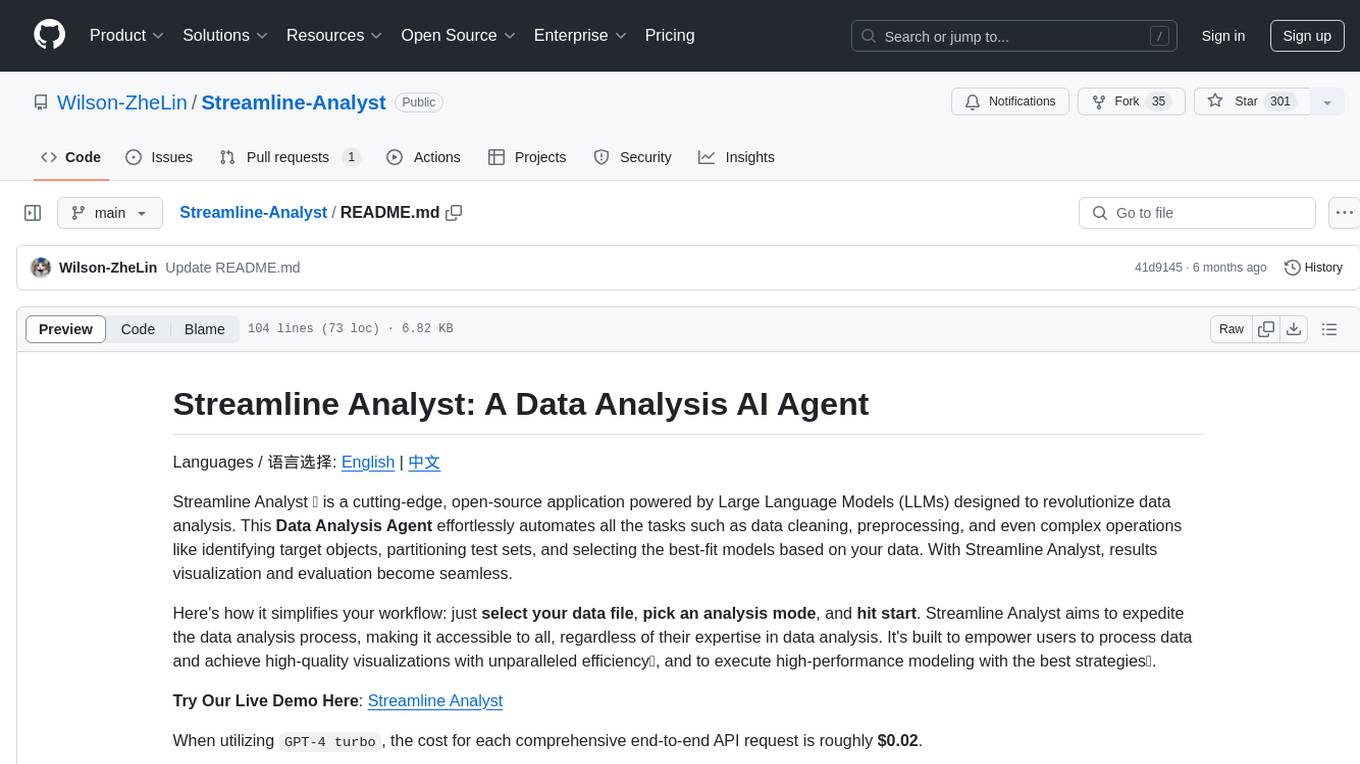Open the 中文 language link
This screenshot has width=1360, height=764.
click(x=424, y=462)
